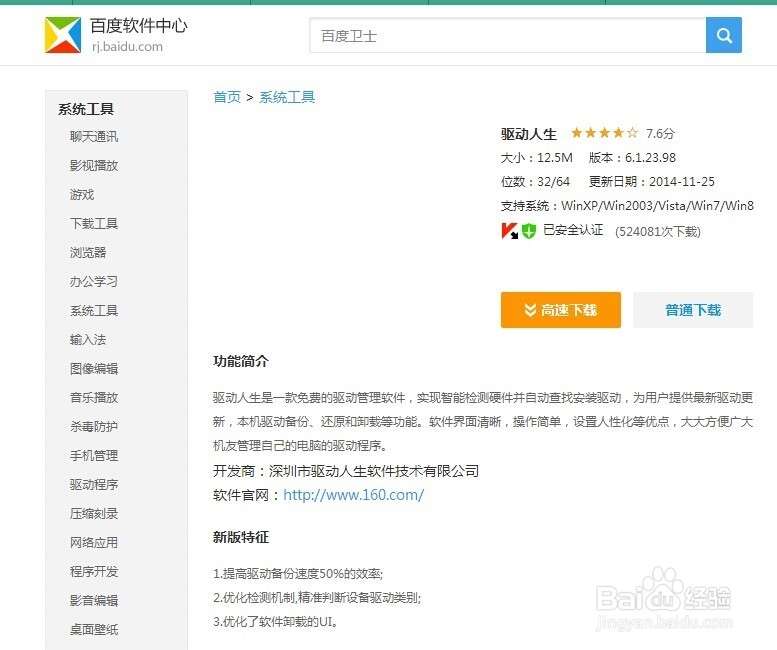
Task: Select 音乐播放 category in sidebar
Action: click(94, 397)
